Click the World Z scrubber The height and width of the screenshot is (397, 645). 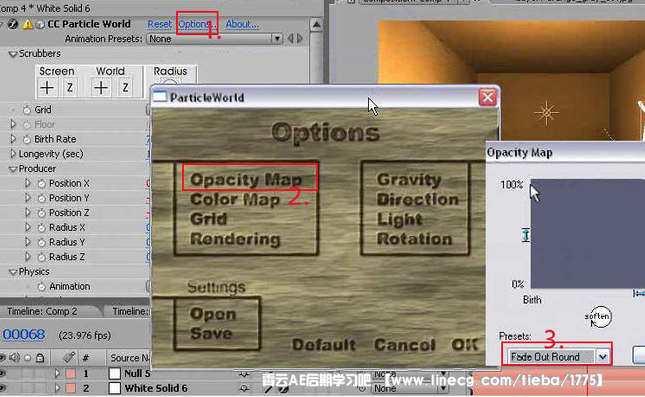tap(125, 88)
